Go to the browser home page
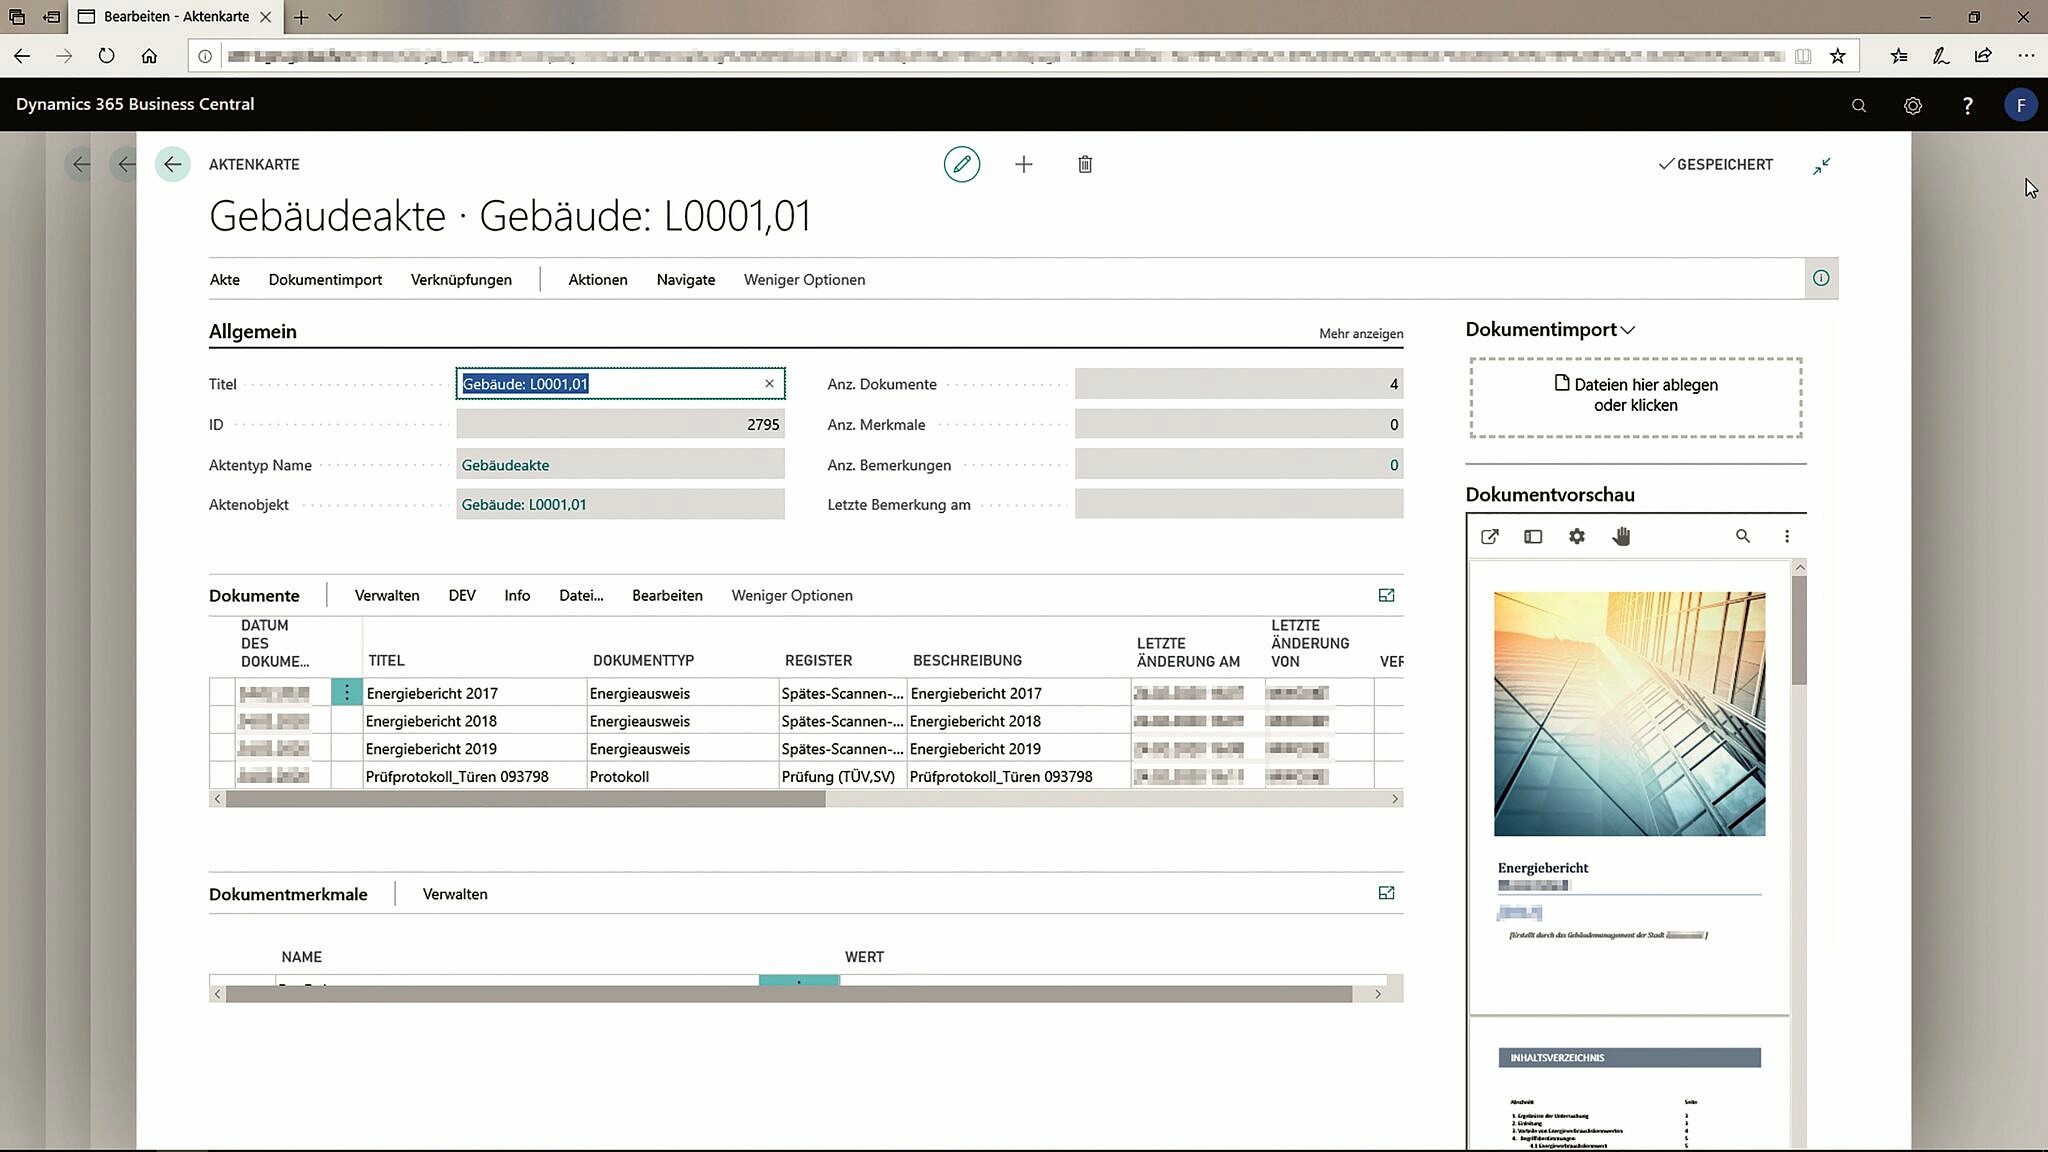The width and height of the screenshot is (2048, 1152). click(x=149, y=56)
